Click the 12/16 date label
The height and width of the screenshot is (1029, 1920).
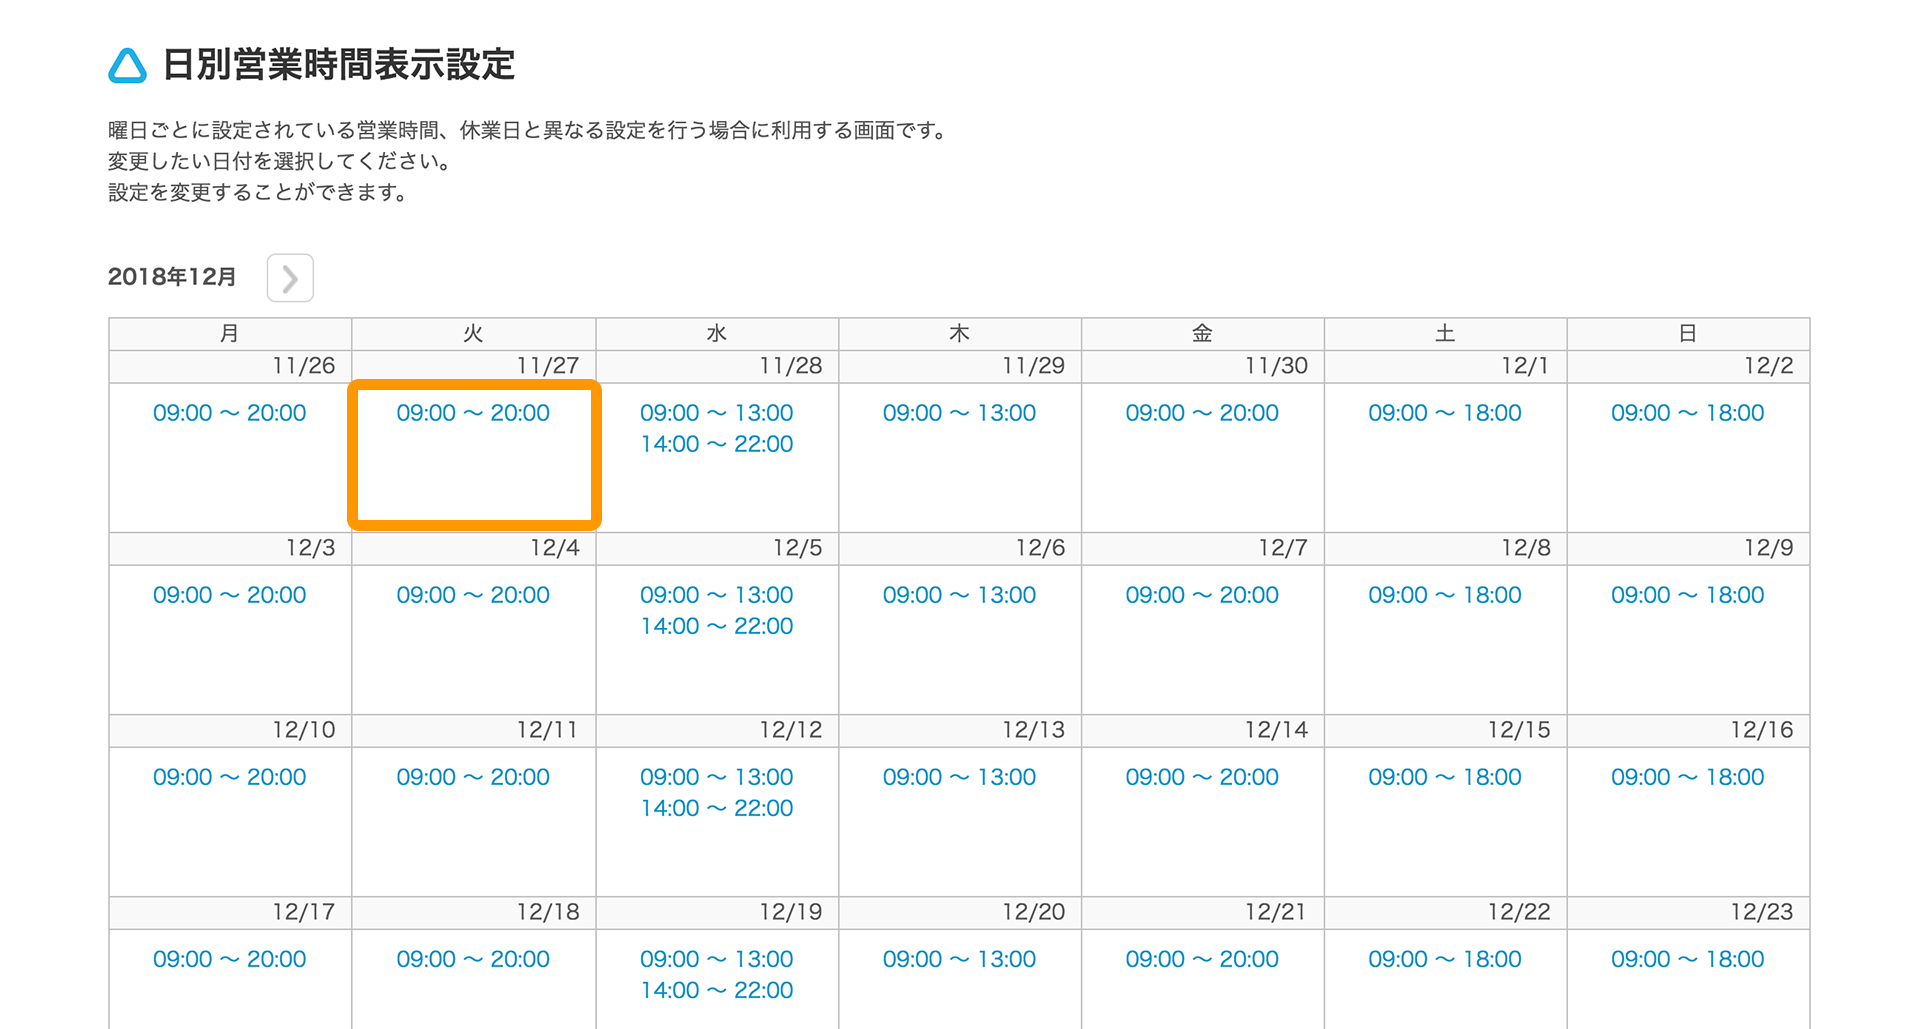tap(1762, 730)
